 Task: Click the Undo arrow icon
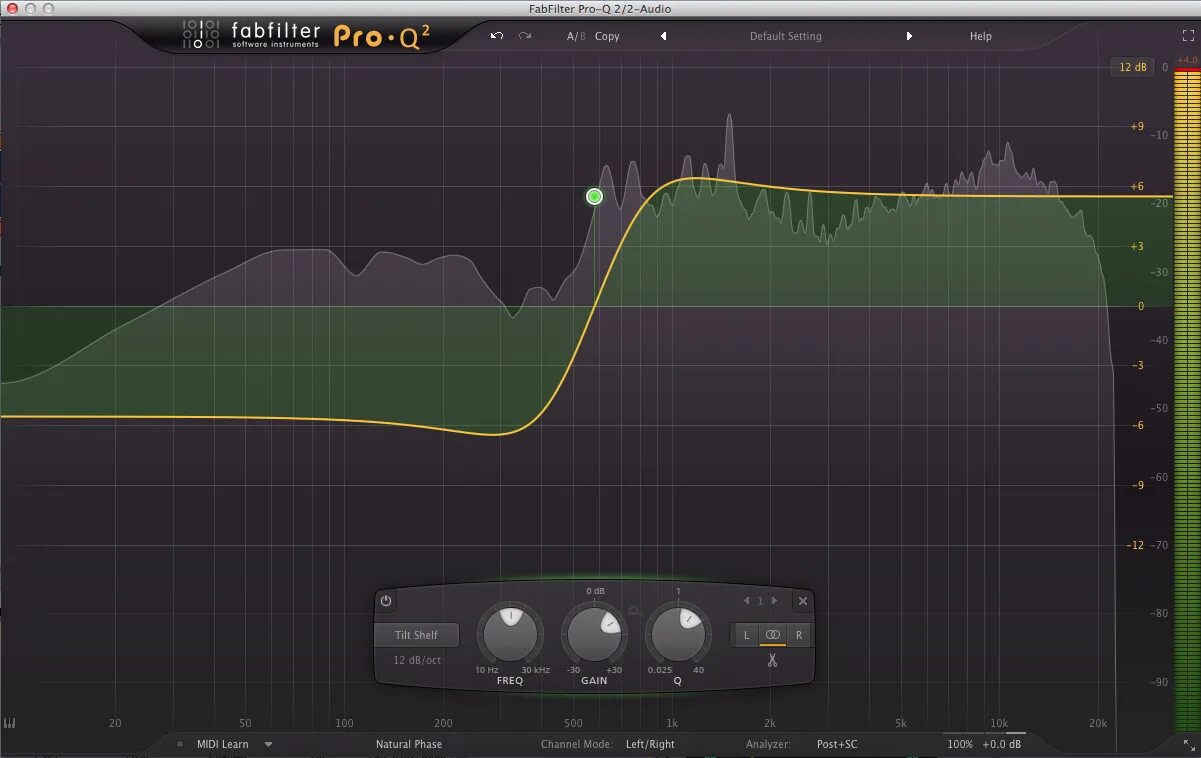497,36
